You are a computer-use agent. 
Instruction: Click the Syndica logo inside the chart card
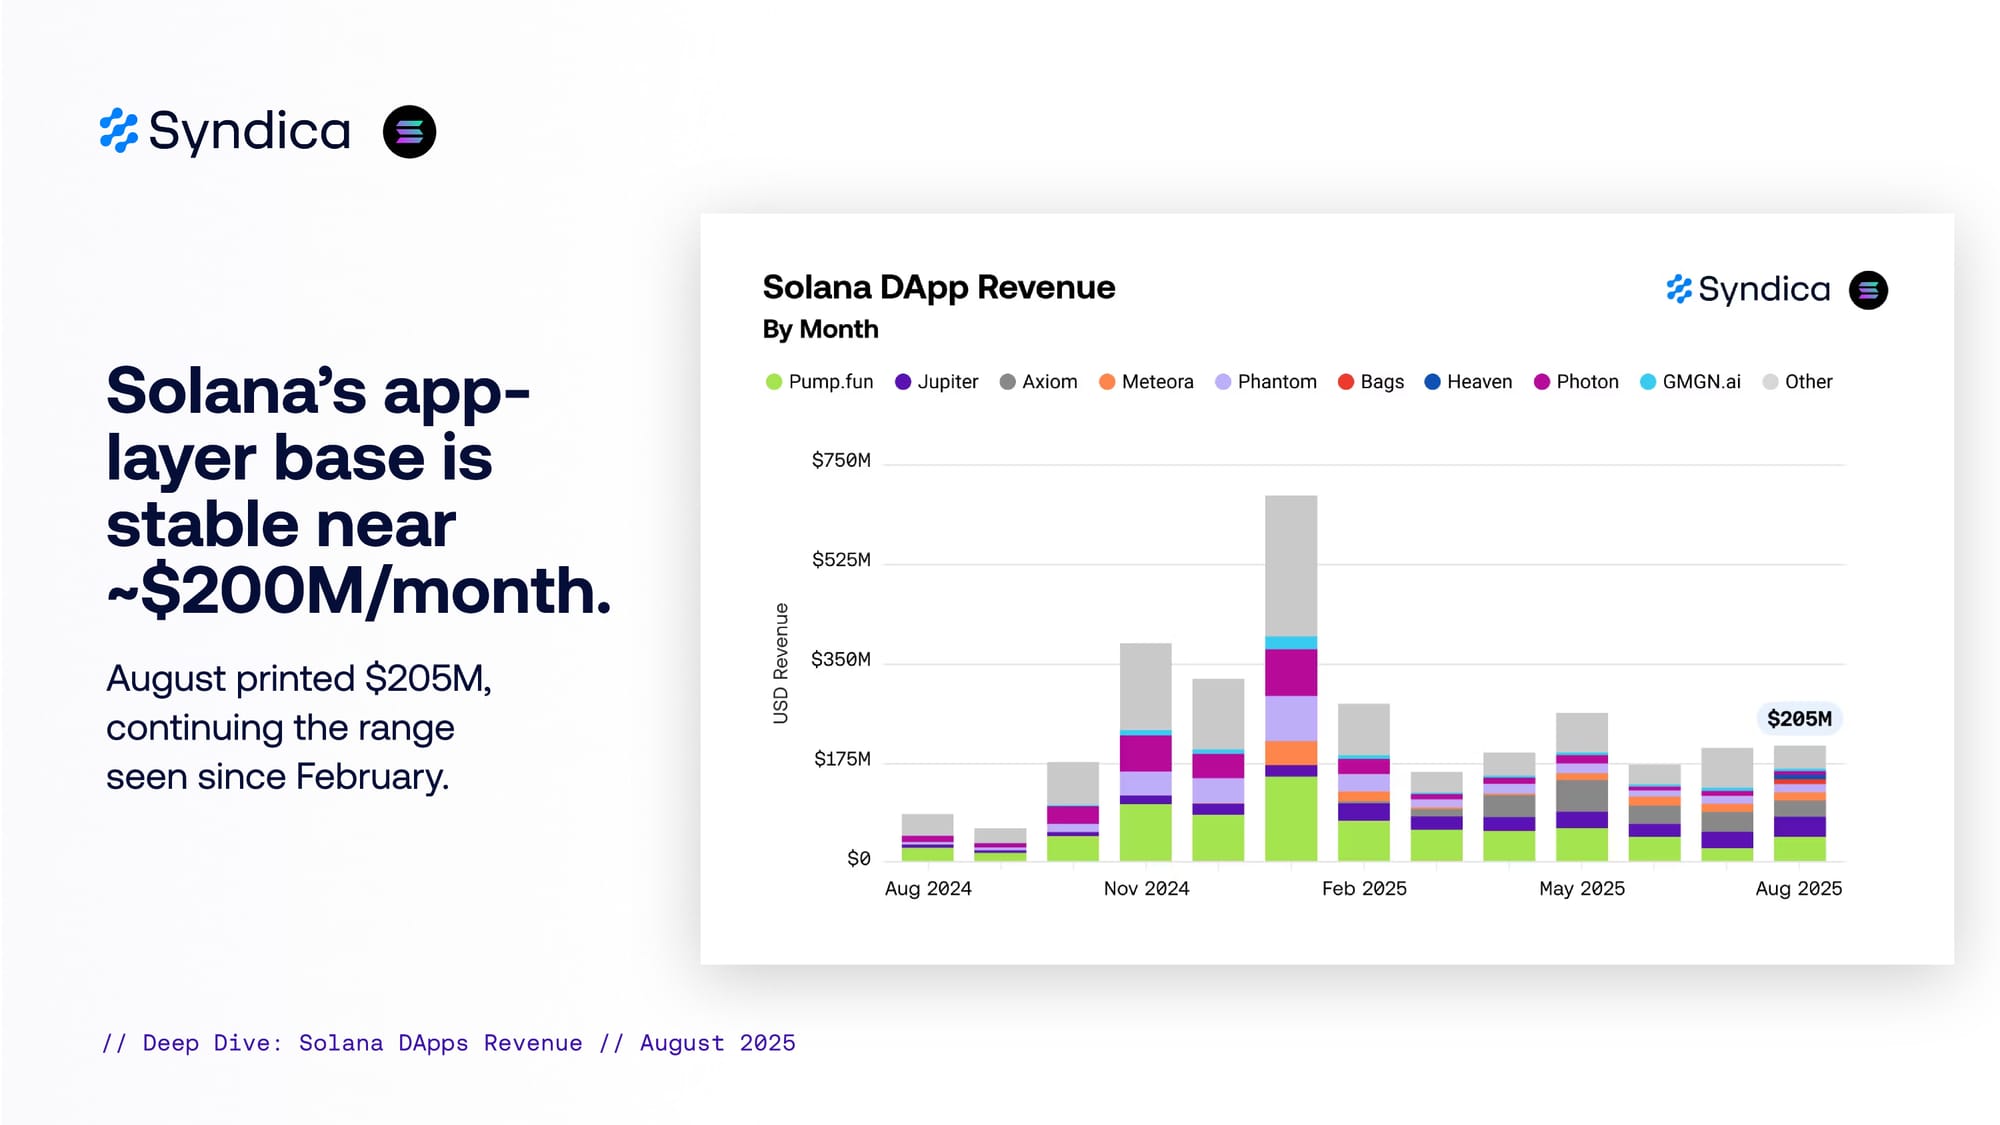pyautogui.click(x=1748, y=290)
